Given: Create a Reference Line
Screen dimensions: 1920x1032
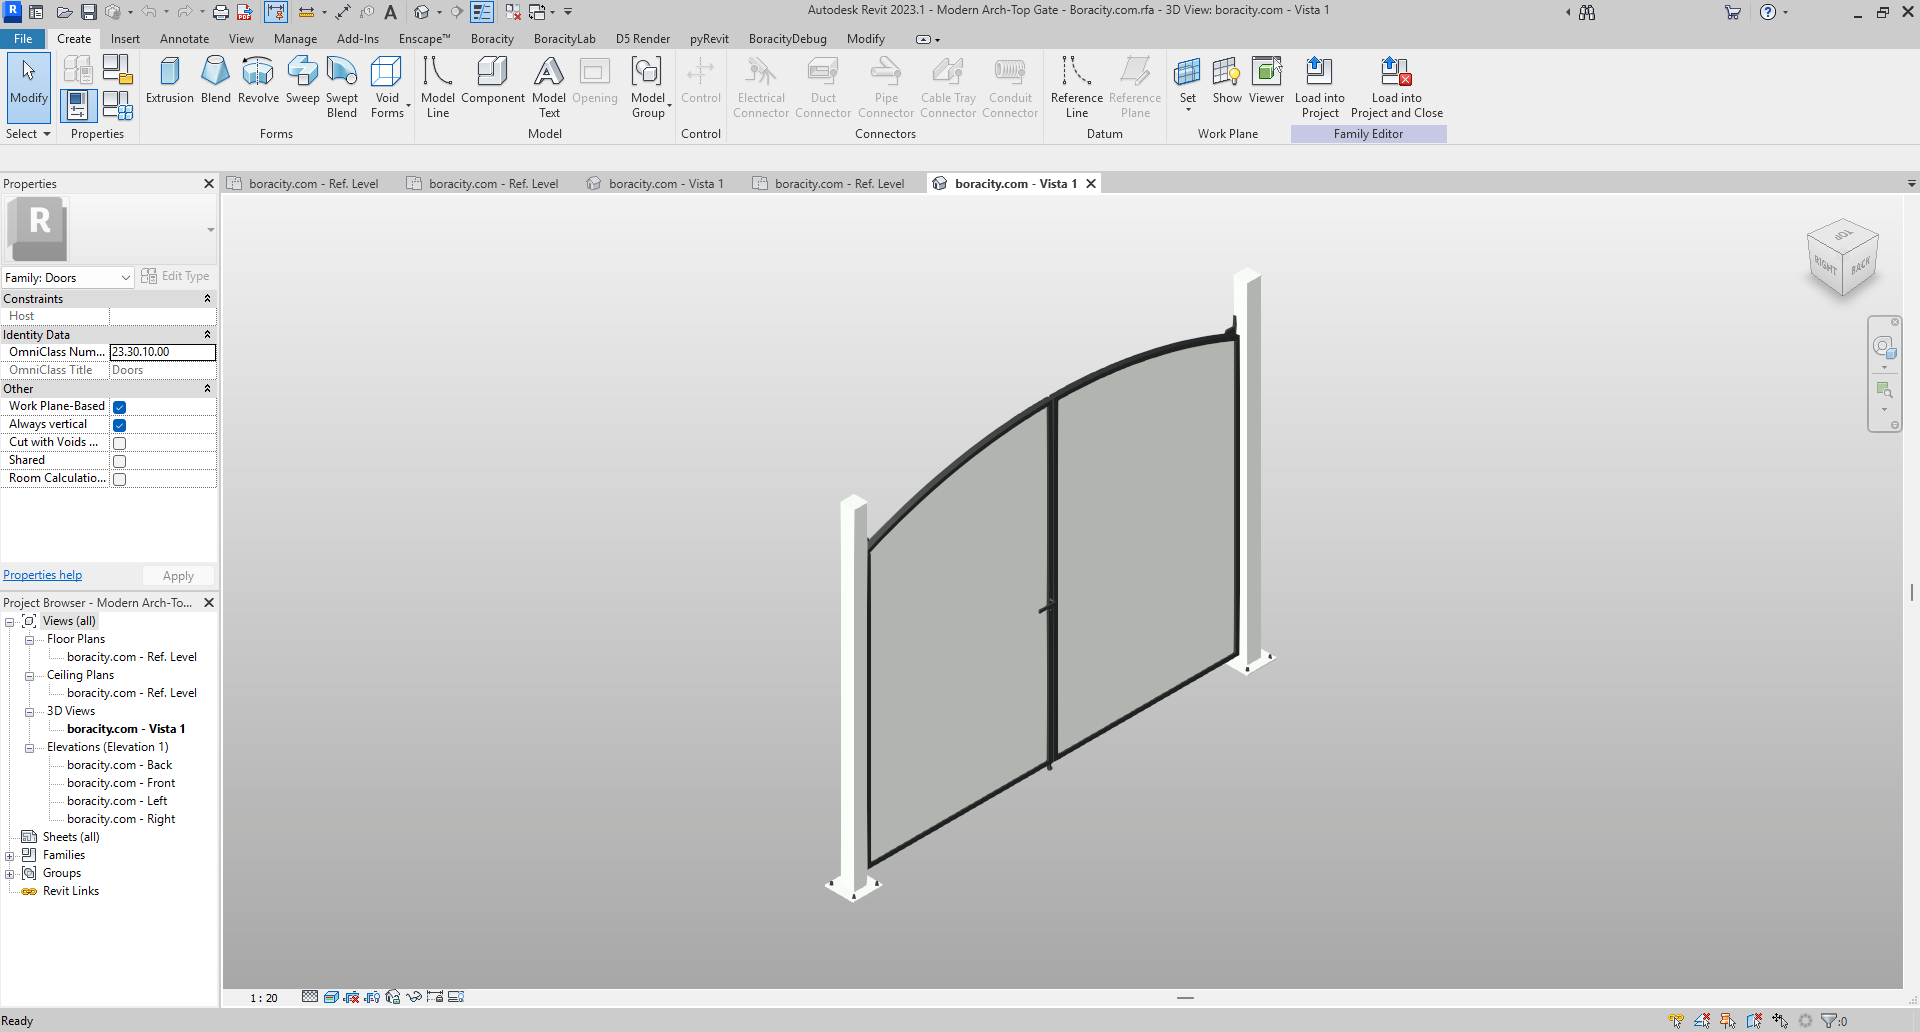Looking at the screenshot, I should [1077, 87].
